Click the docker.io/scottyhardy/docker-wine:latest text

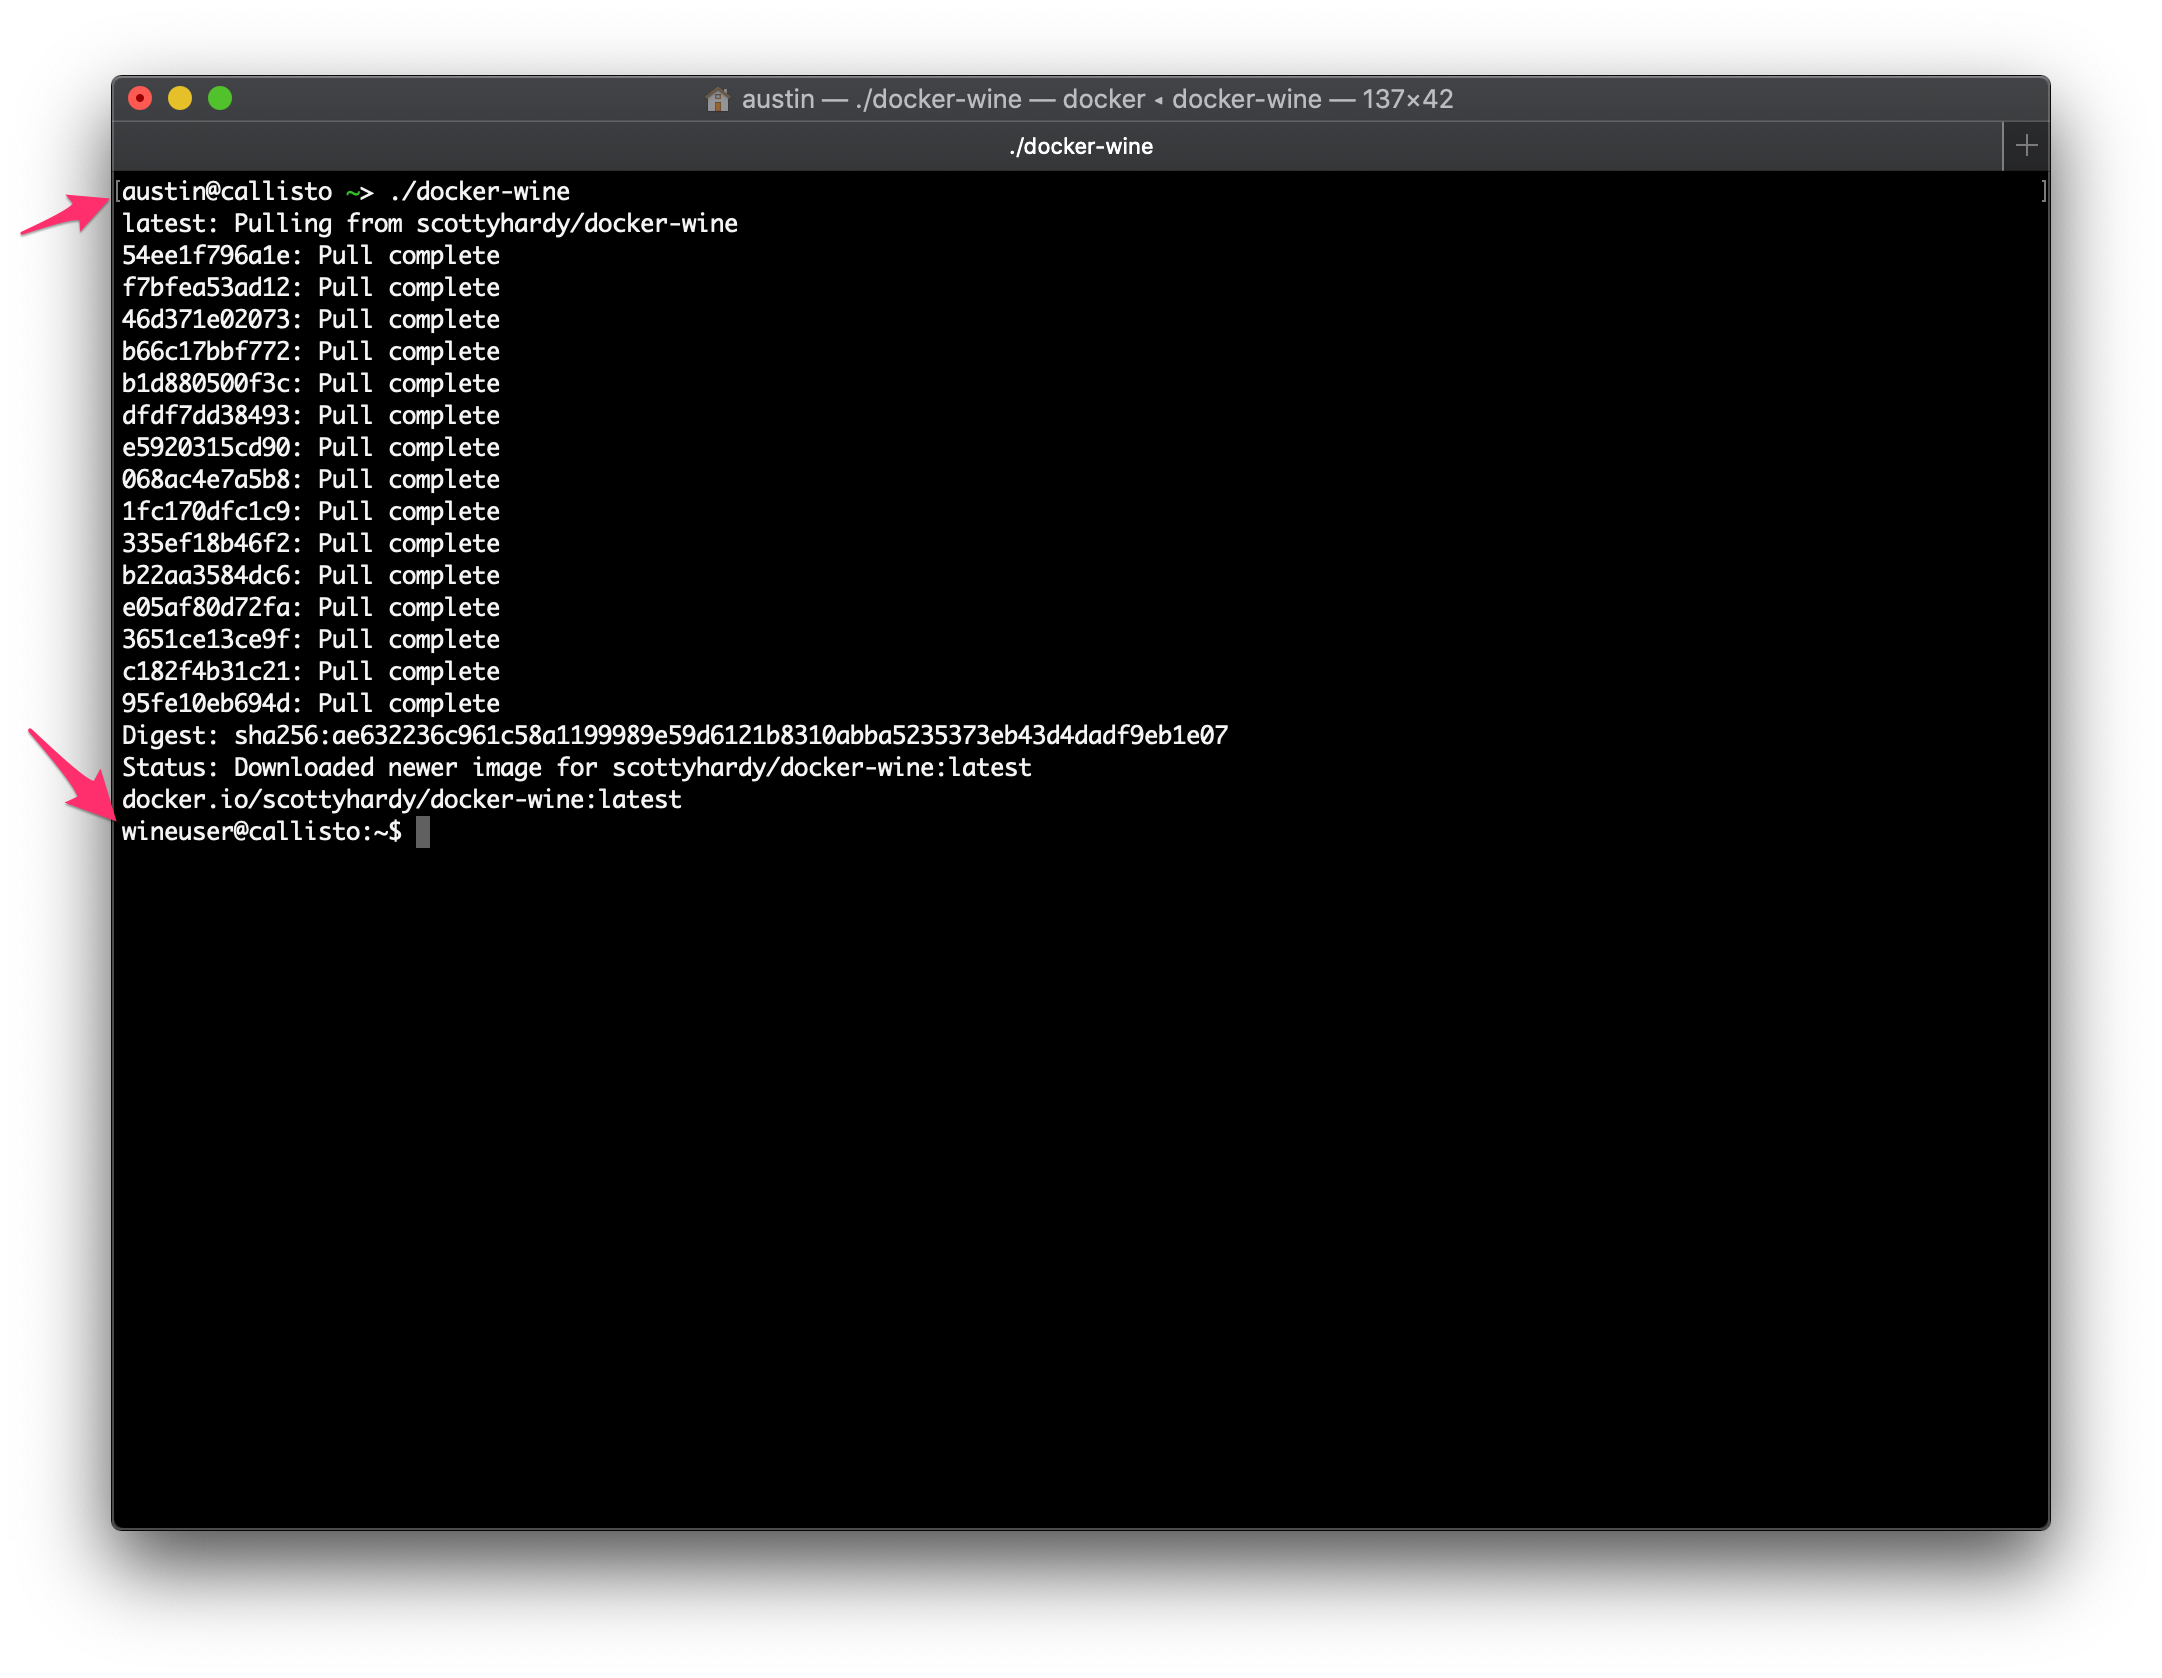coord(401,800)
